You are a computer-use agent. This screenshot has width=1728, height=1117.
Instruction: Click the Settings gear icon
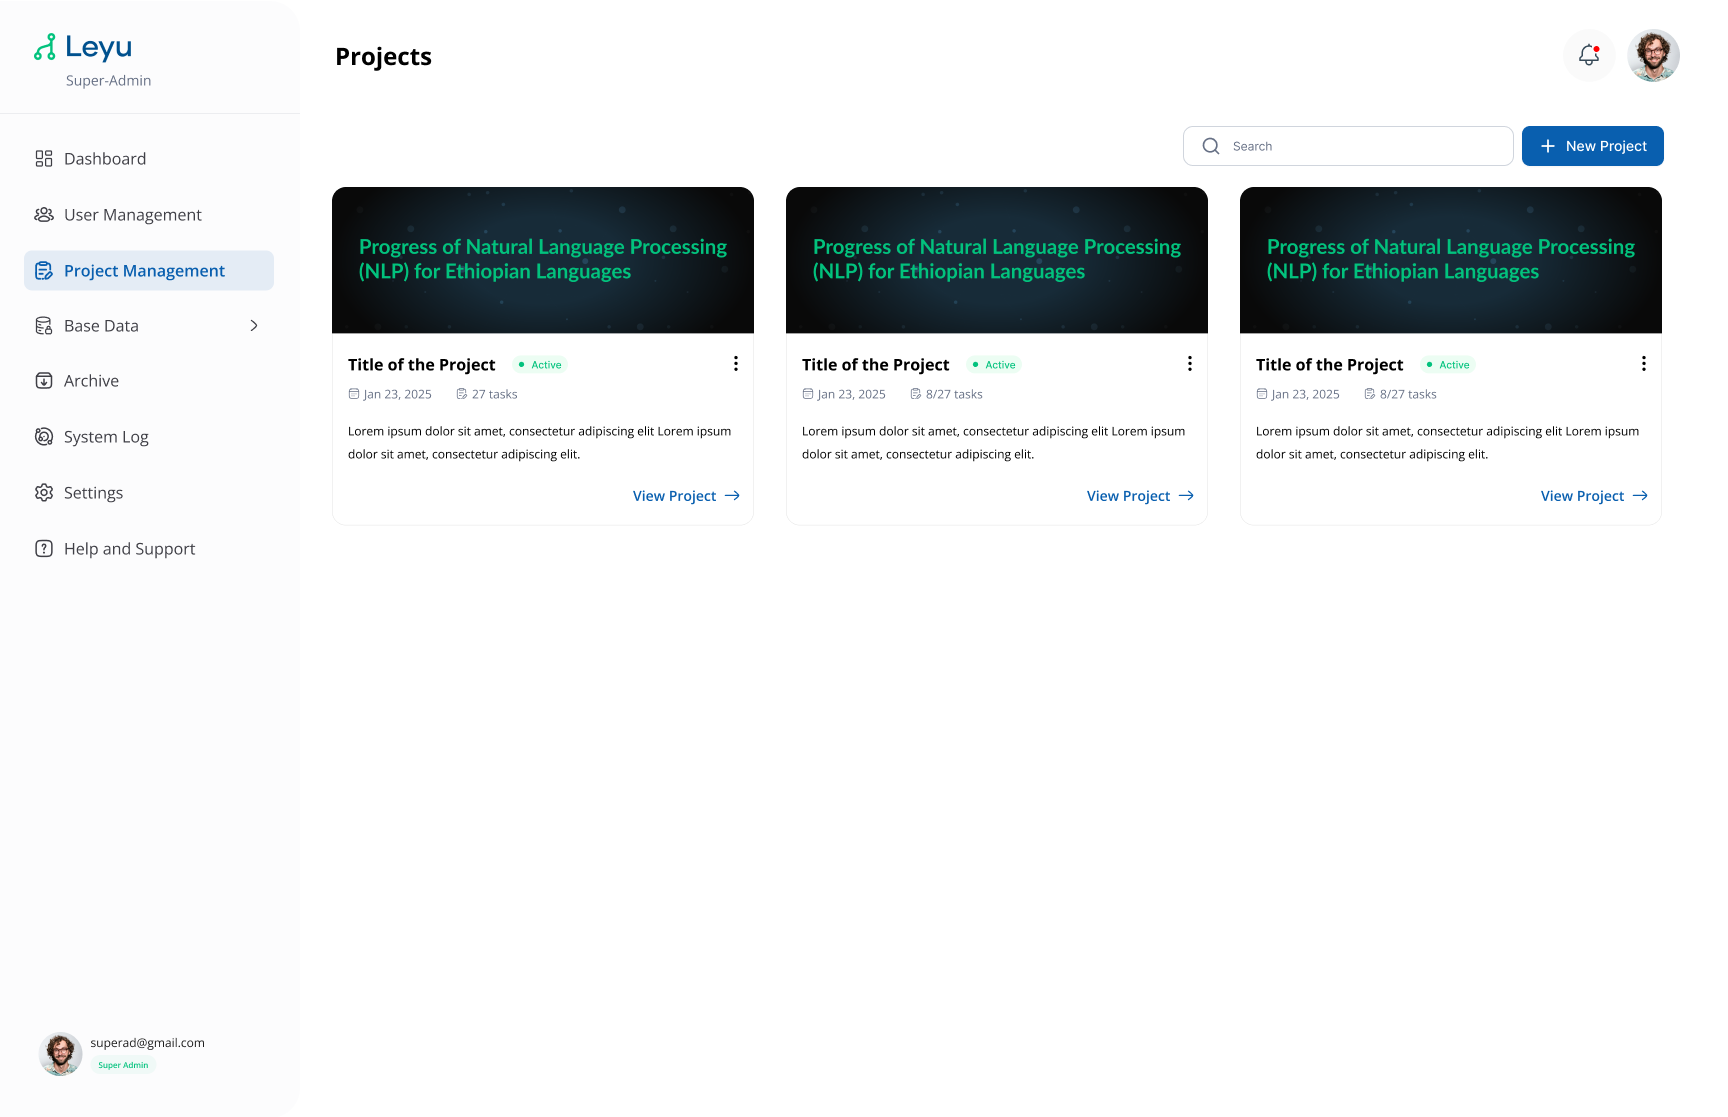pyautogui.click(x=44, y=493)
